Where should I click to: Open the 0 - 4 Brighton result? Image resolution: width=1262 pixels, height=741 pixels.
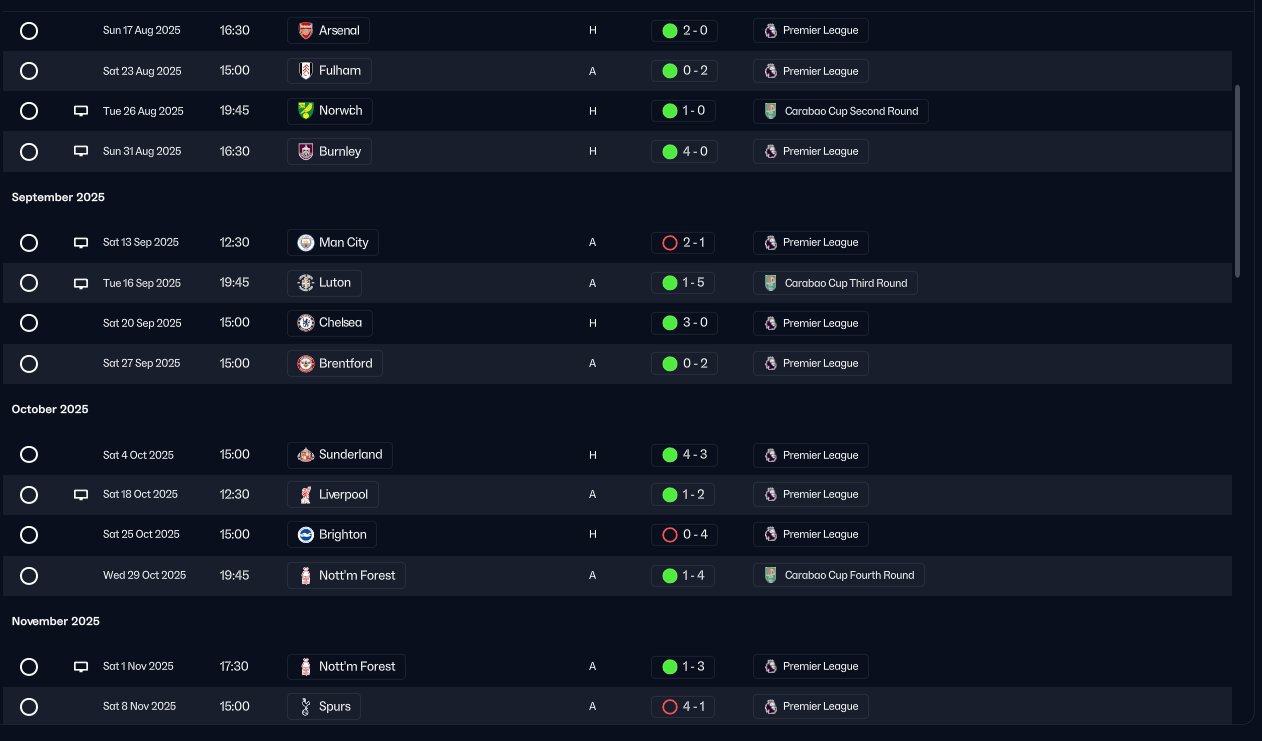pos(683,535)
